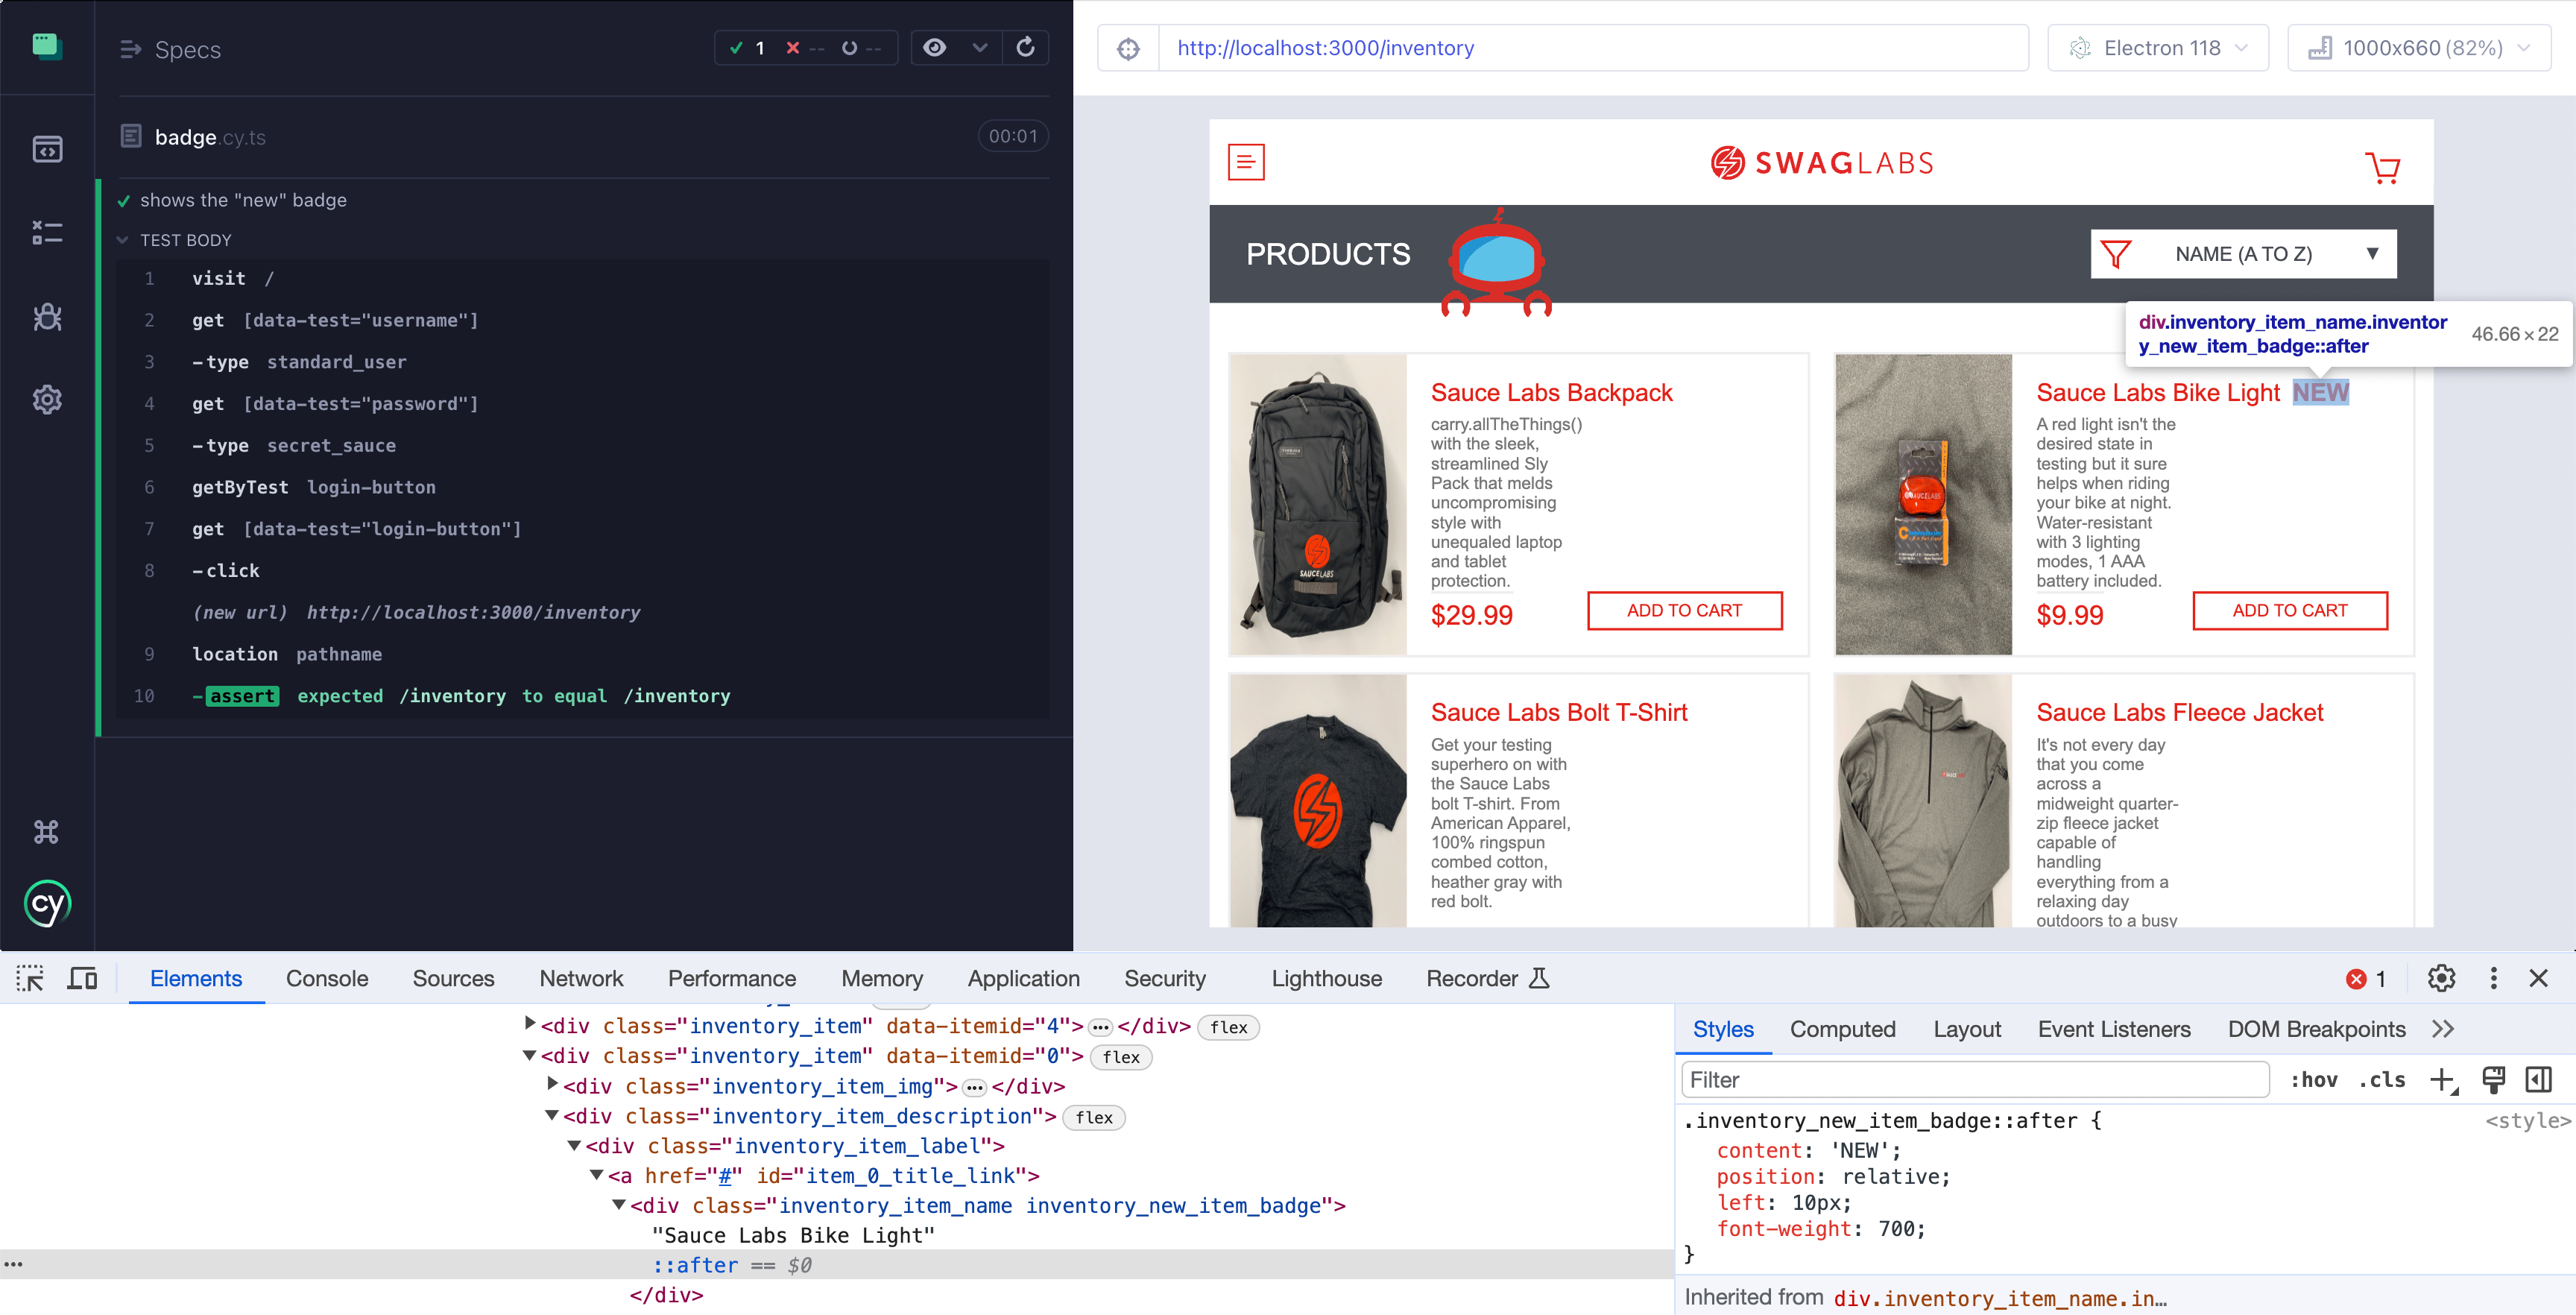Click ADD TO CART for Sauce Labs Bike Light

click(2289, 609)
